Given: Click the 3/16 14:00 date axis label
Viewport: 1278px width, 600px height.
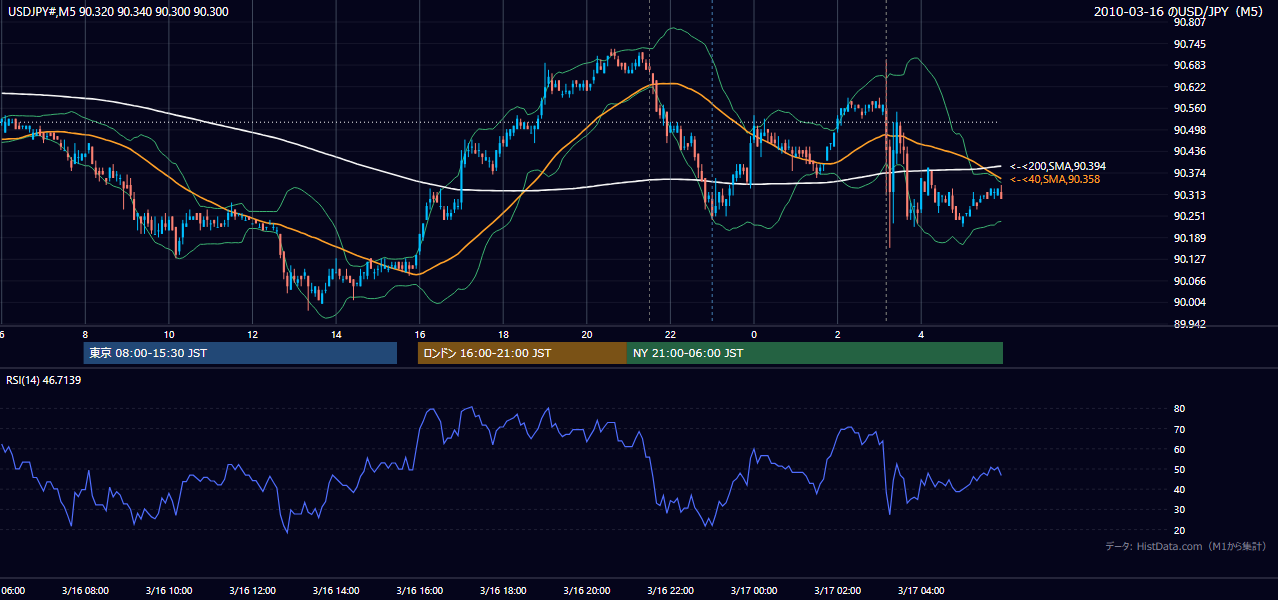Looking at the screenshot, I should tap(335, 591).
